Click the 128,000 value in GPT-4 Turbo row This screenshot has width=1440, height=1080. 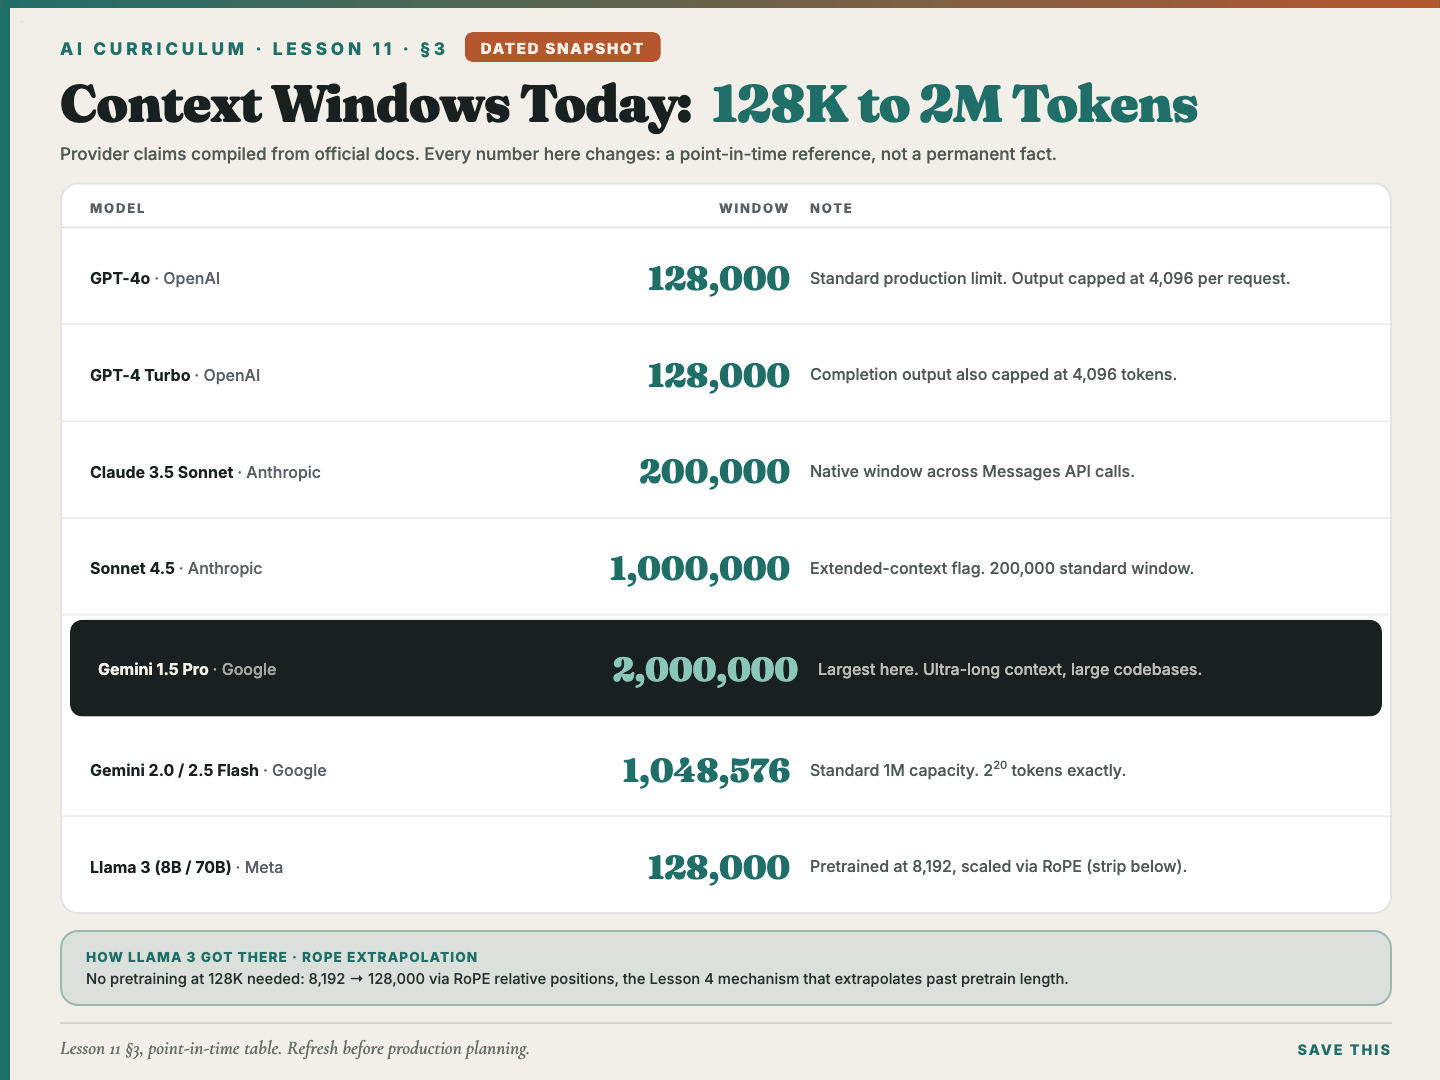pyautogui.click(x=718, y=375)
